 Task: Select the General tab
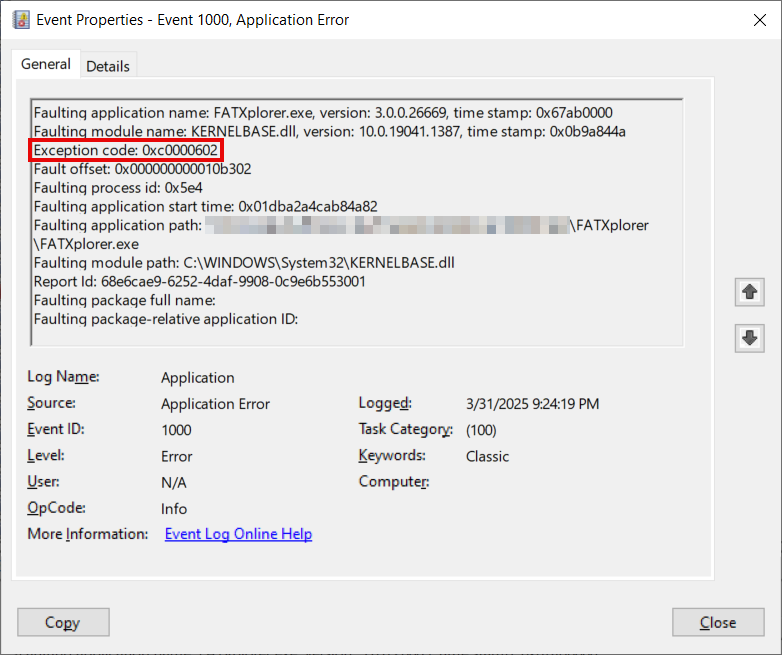click(46, 64)
